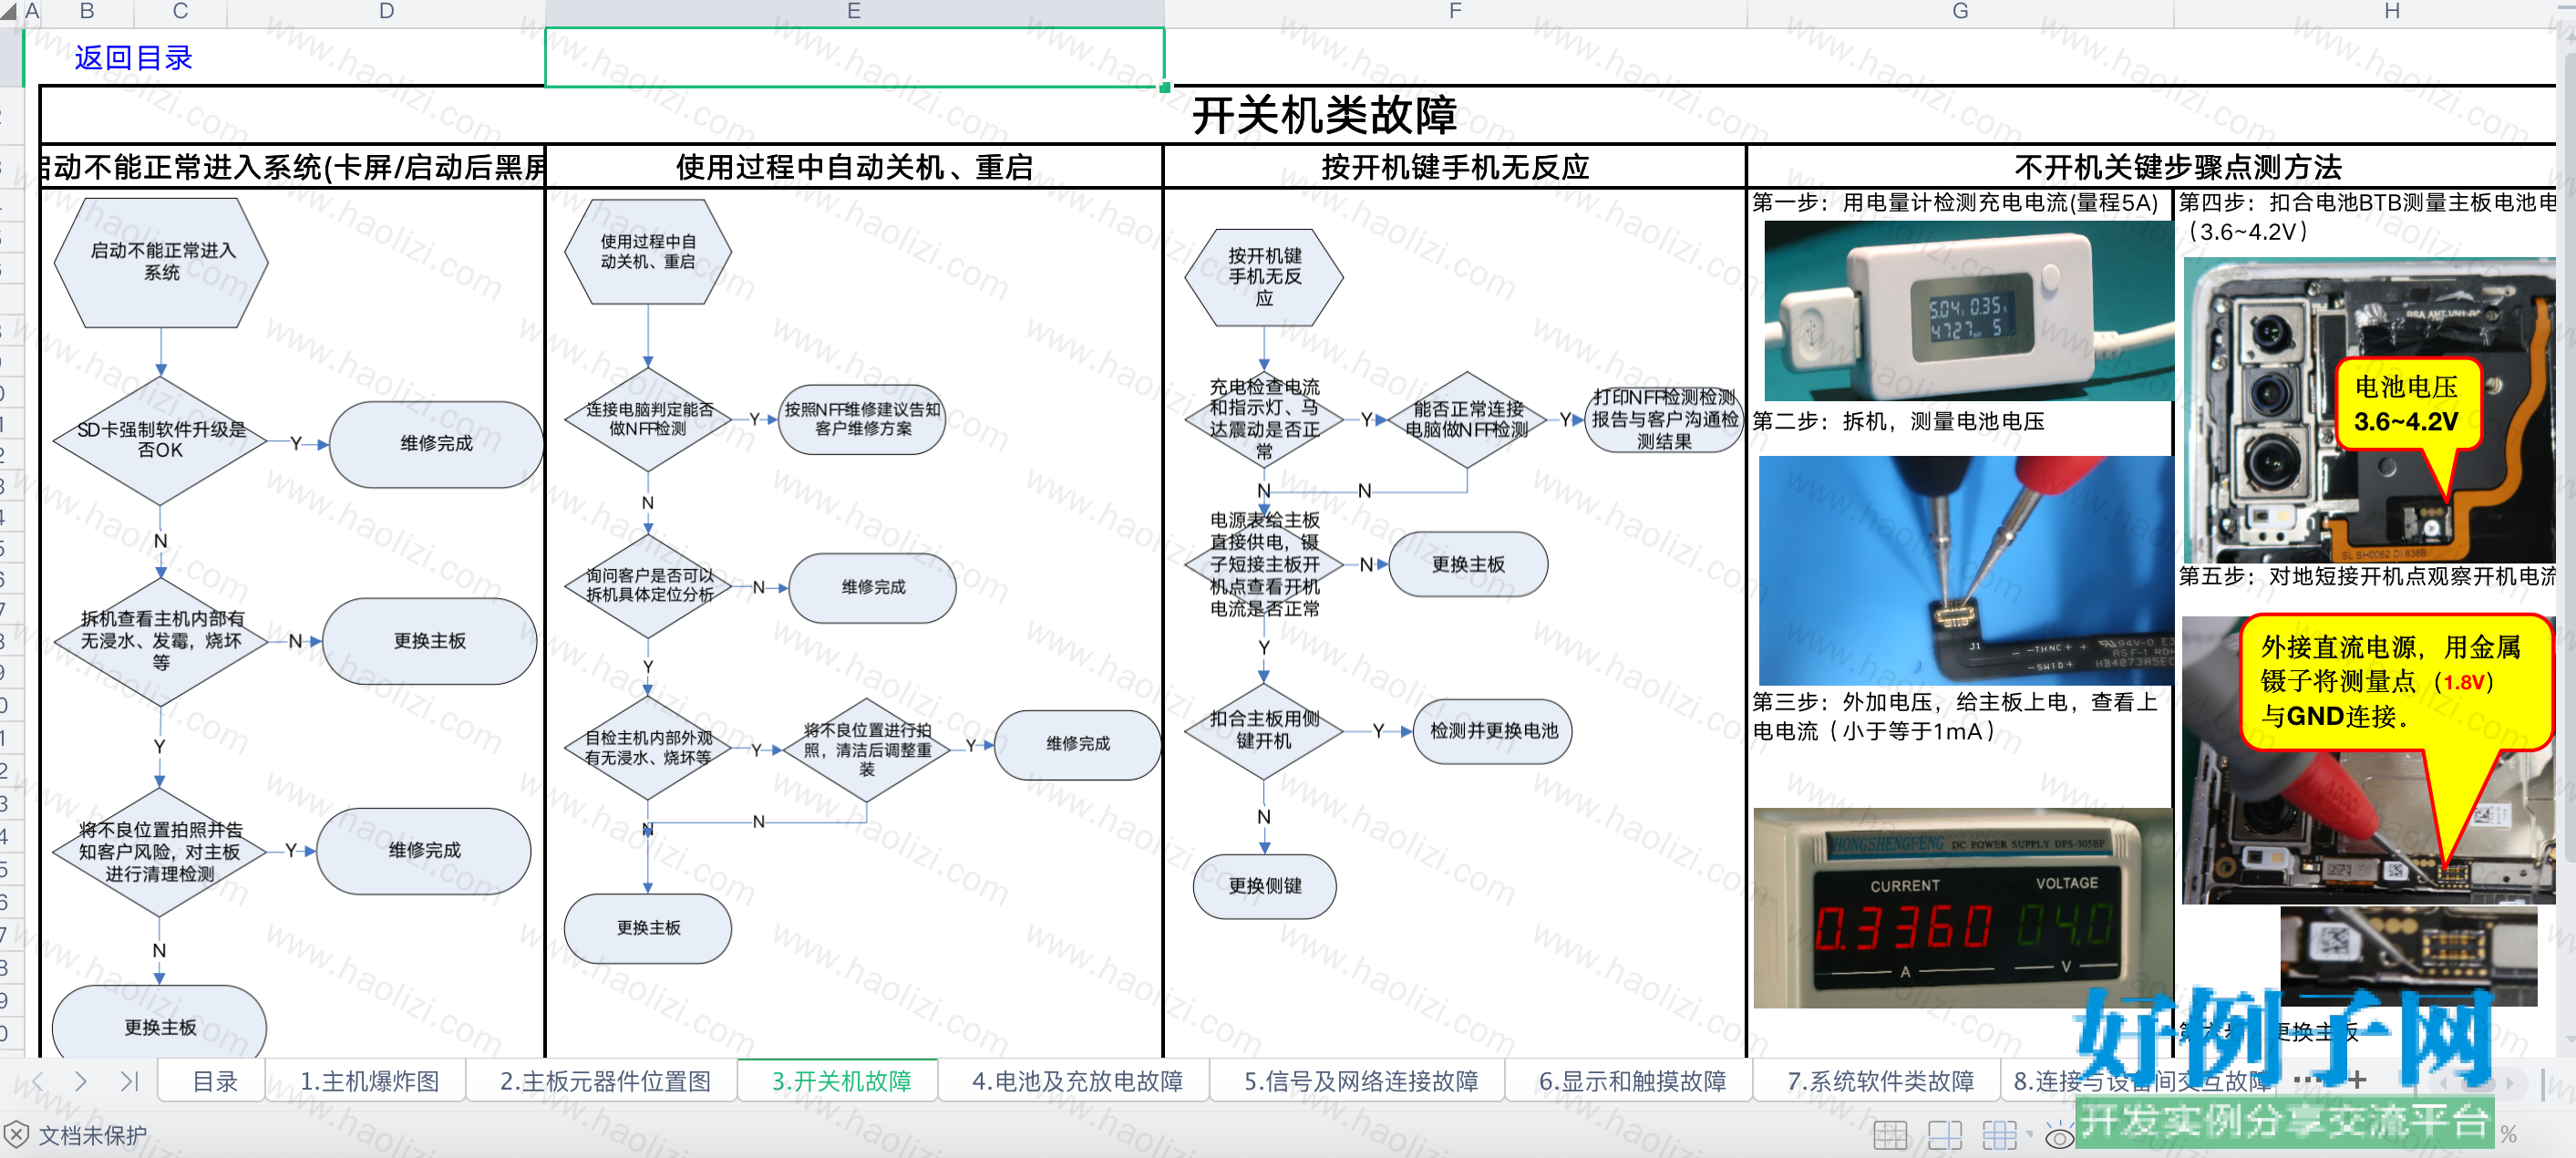Click the 第二步：拆机，测量电池电压 text
The width and height of the screenshot is (2576, 1158).
pyautogui.click(x=1898, y=422)
